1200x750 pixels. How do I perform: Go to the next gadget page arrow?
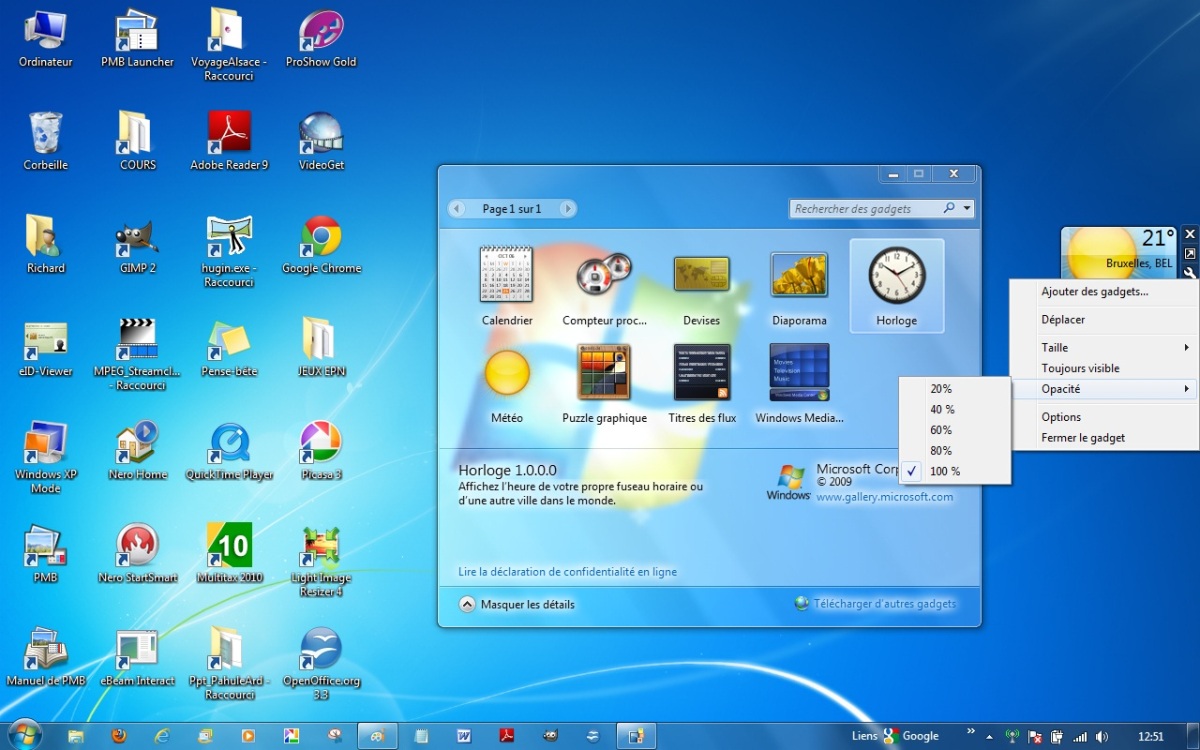click(x=567, y=209)
